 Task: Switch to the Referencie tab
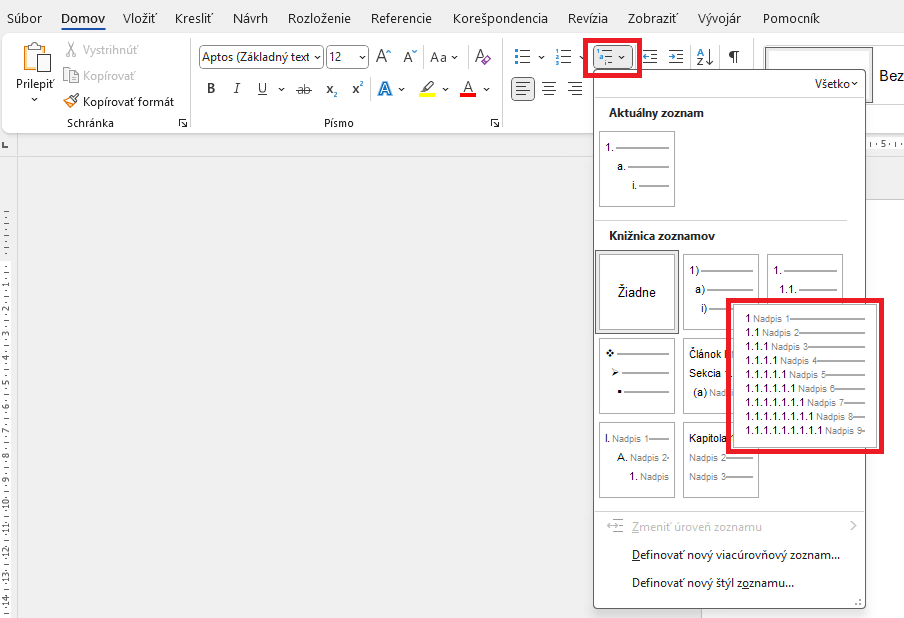click(401, 18)
